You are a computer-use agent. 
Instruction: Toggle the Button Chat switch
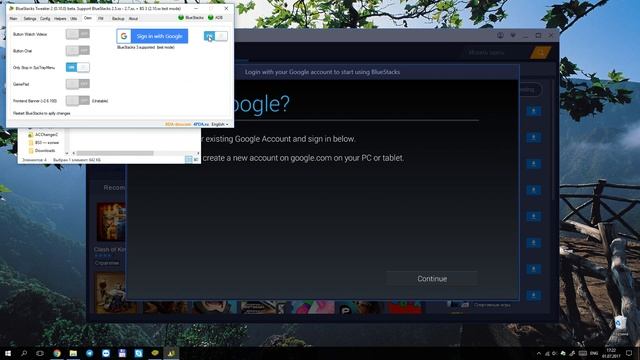78,51
